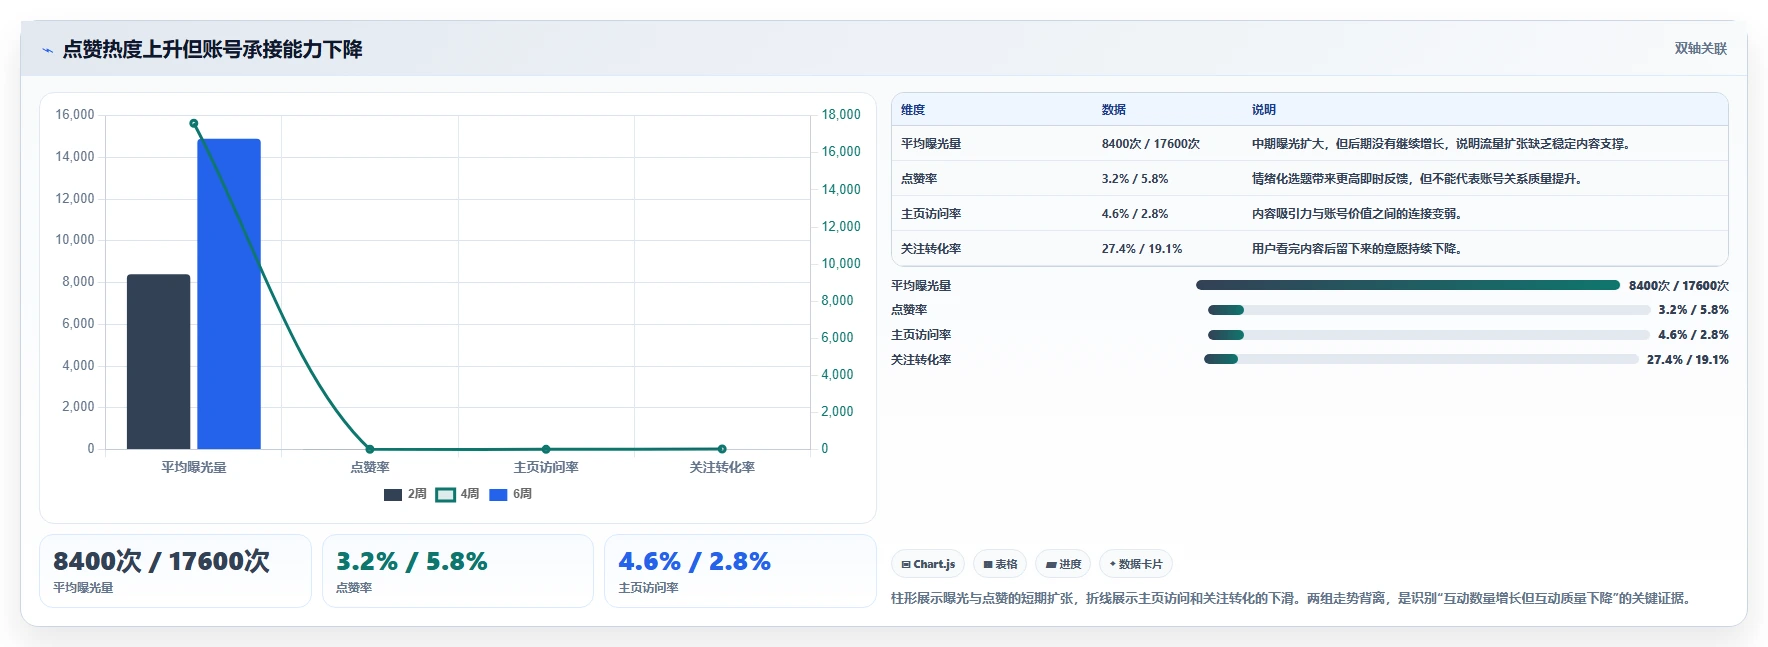The image size is (1768, 647).
Task: Click the 点赞率 x-axis label
Action: pos(370,467)
